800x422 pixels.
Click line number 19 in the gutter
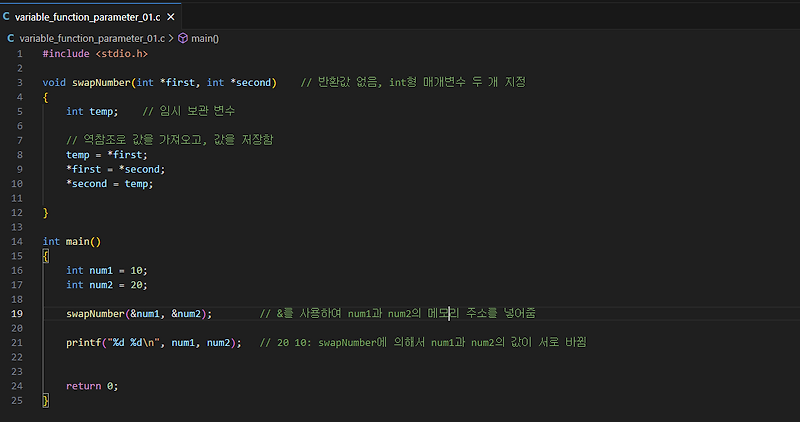(17, 314)
